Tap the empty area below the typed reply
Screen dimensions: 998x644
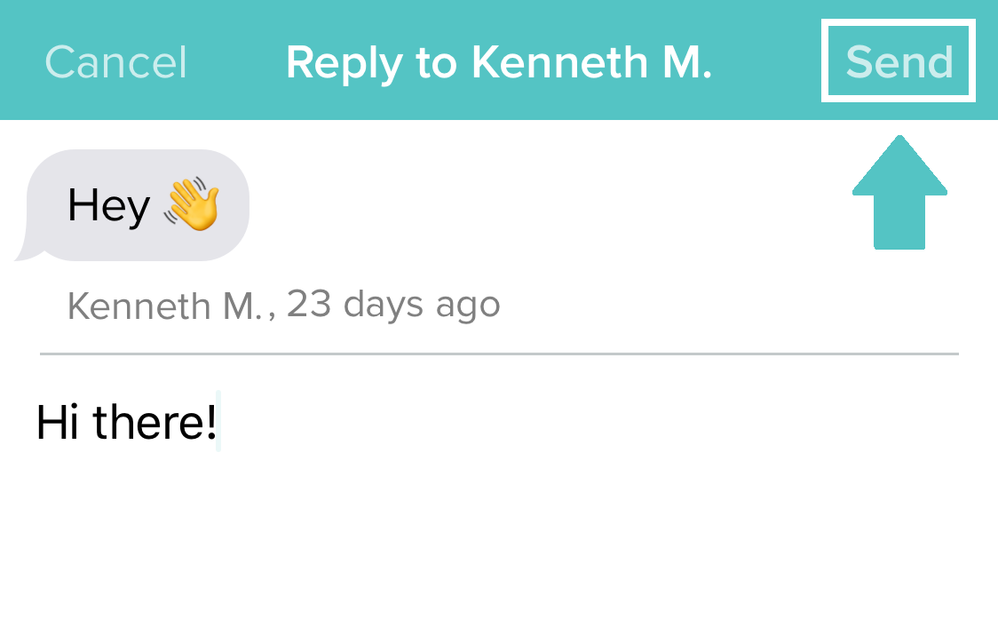coord(498,550)
